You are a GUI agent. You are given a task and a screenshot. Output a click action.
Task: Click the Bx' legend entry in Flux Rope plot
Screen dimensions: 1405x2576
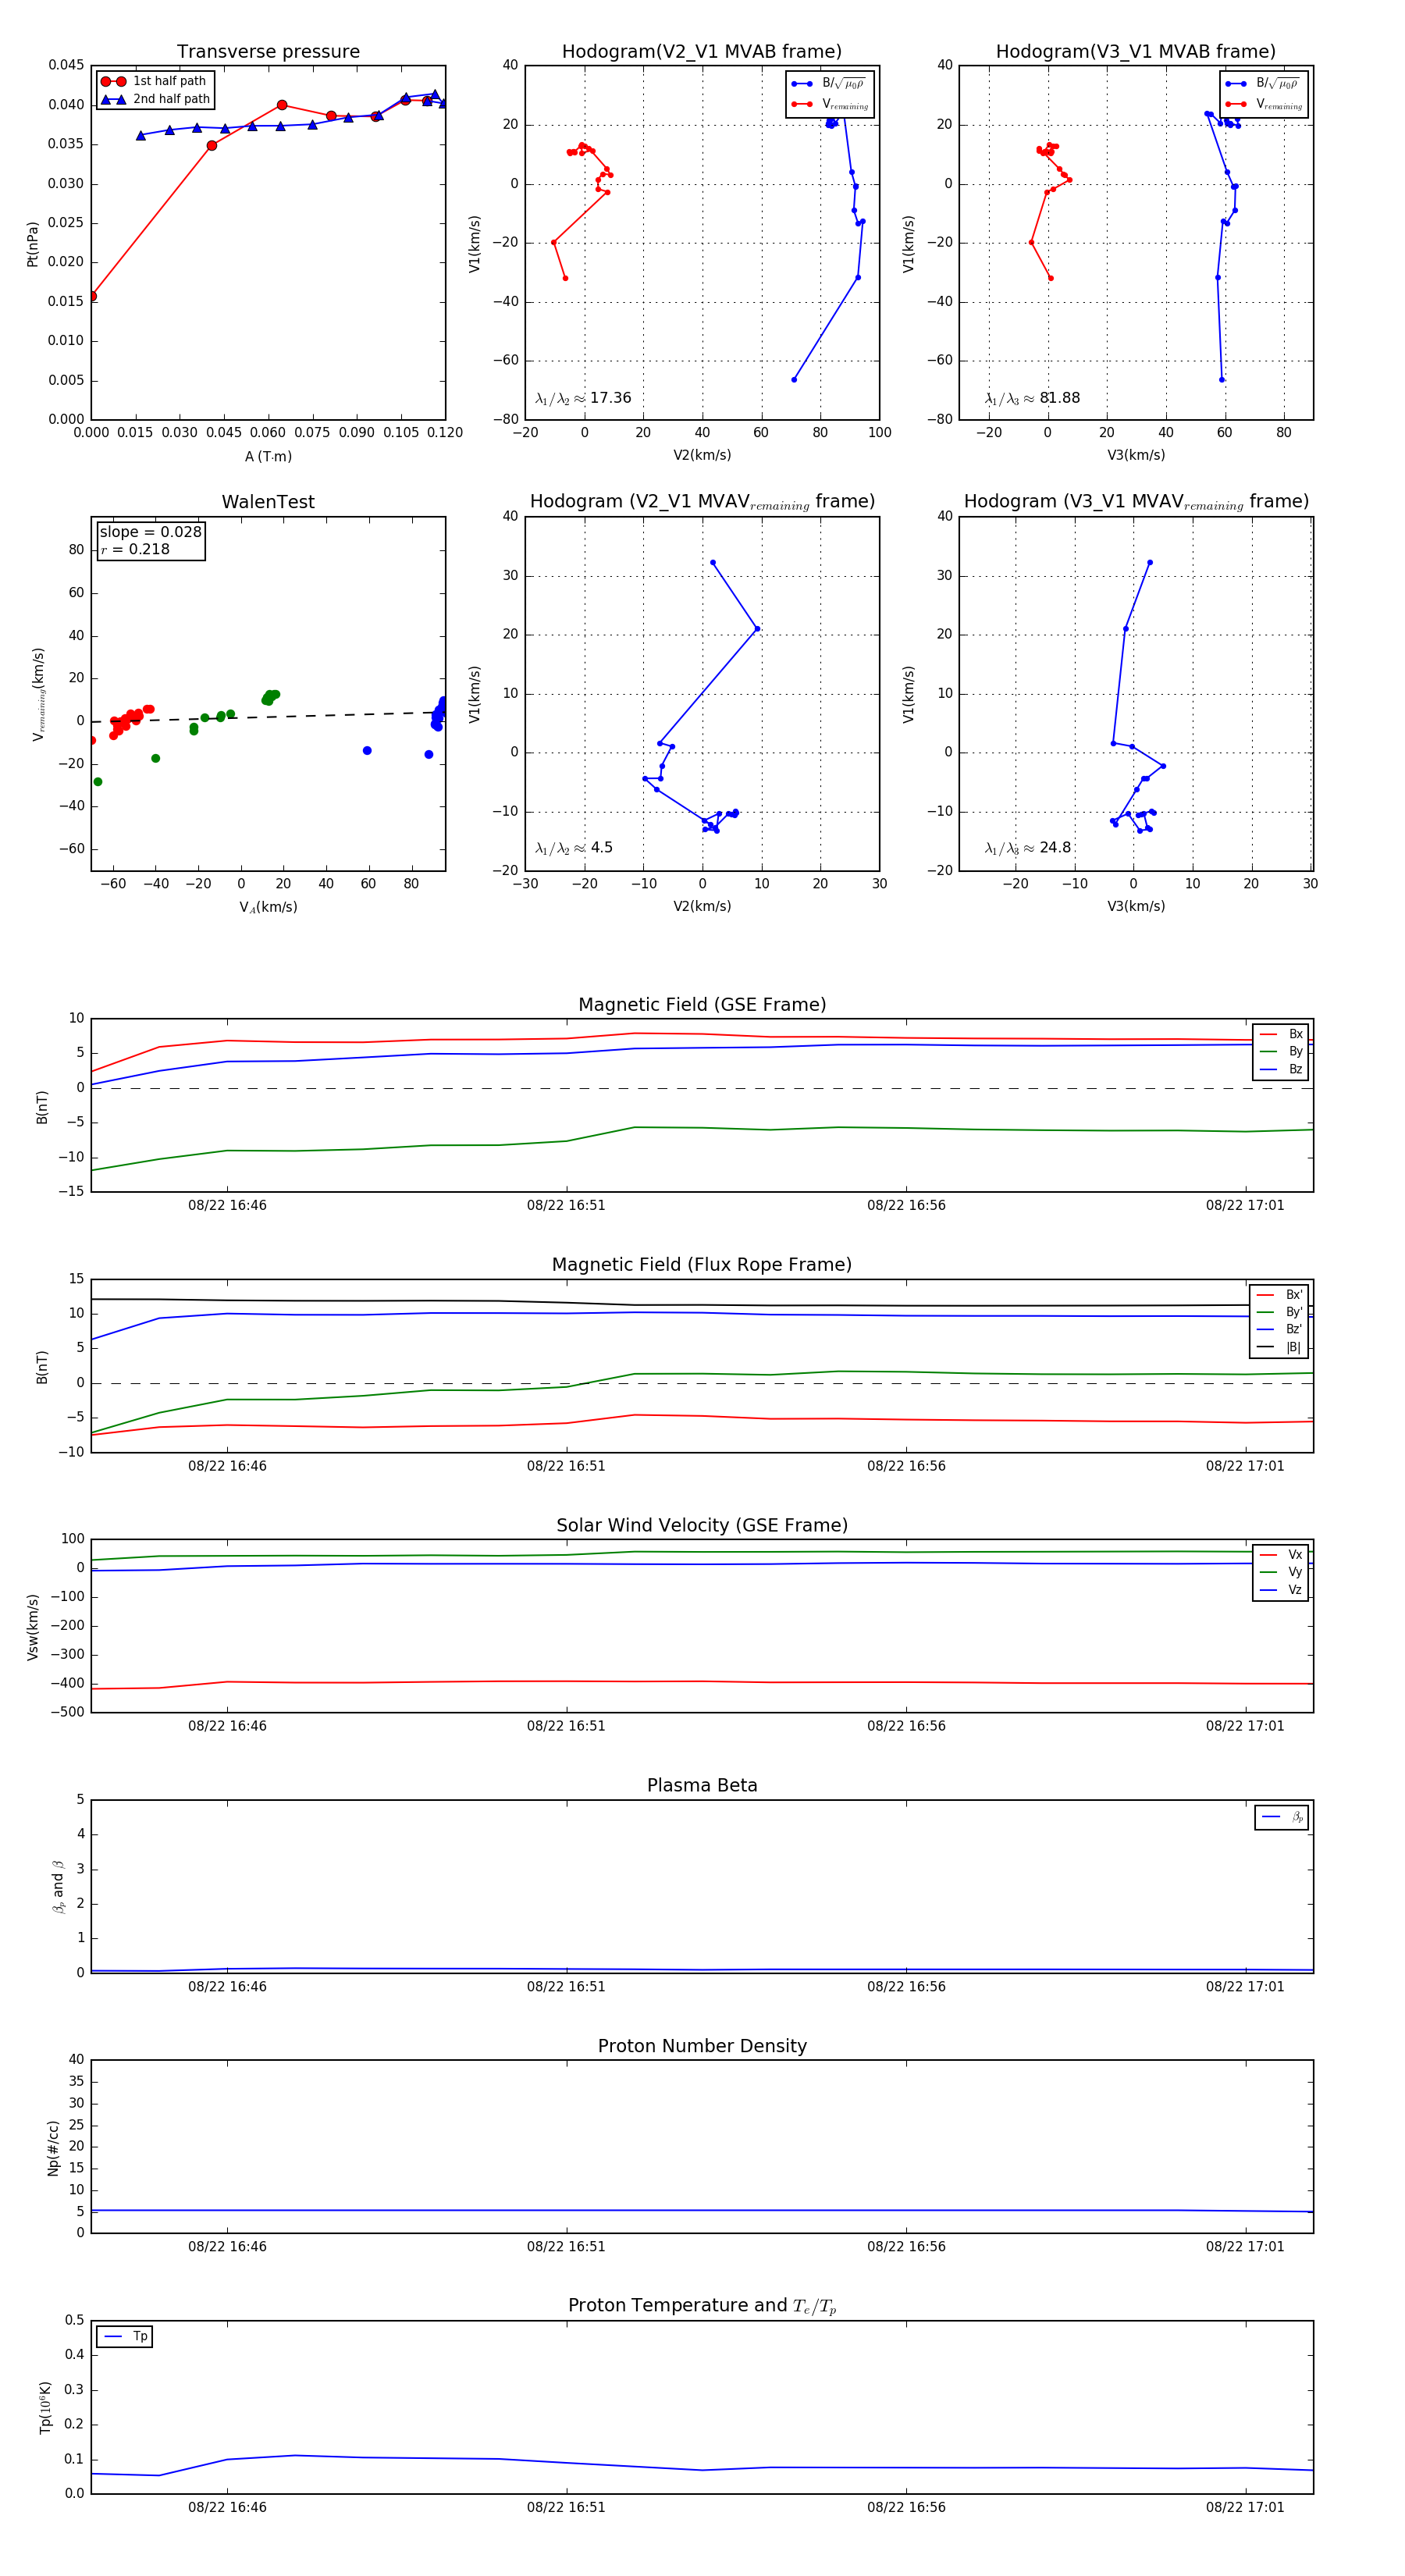(x=1280, y=1294)
